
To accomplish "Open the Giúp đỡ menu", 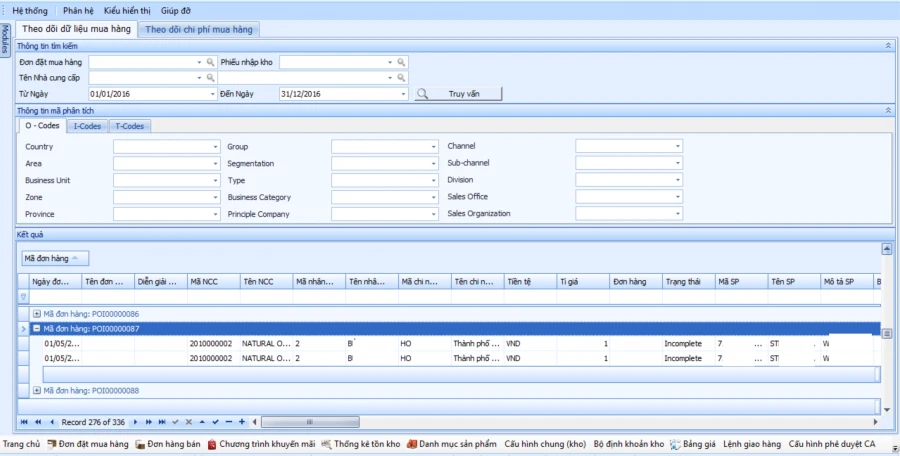I will [x=176, y=10].
